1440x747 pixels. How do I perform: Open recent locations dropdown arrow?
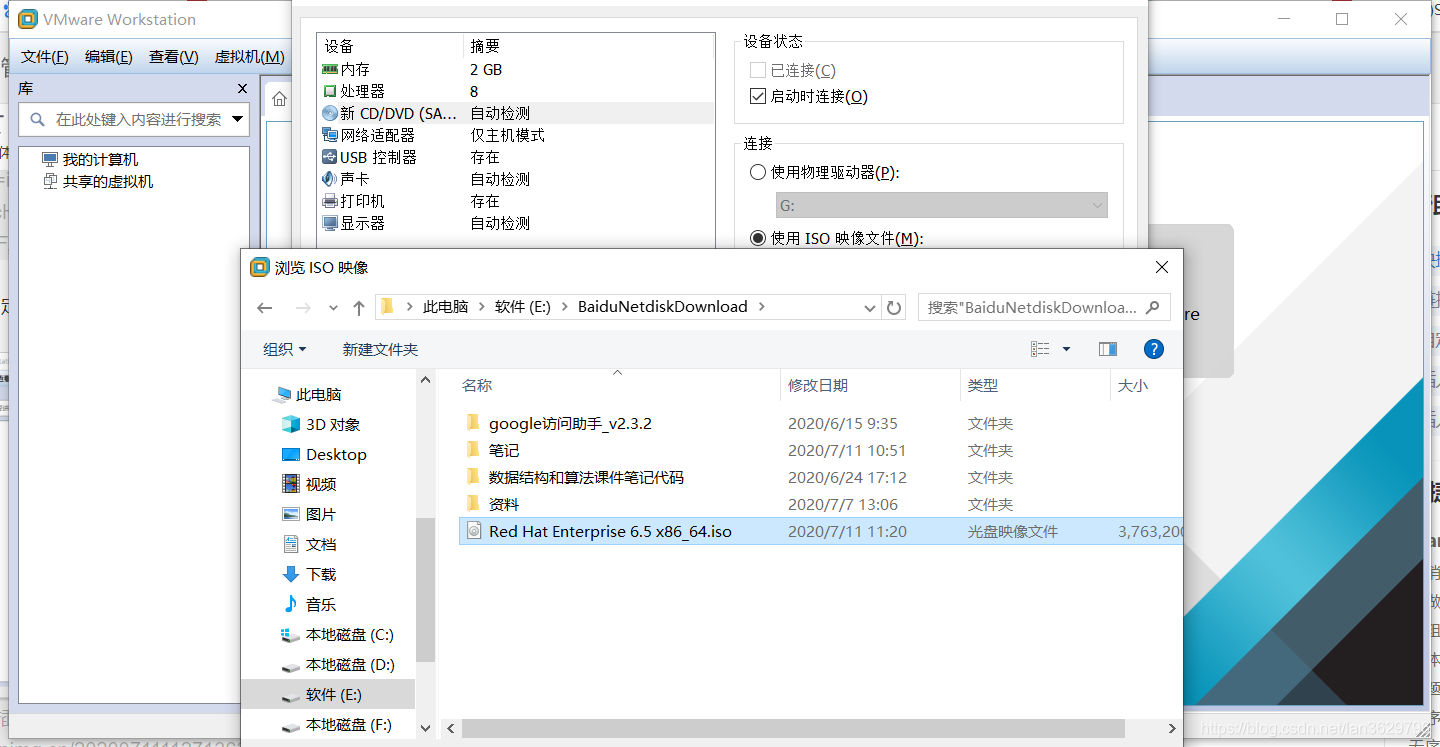pyautogui.click(x=333, y=308)
